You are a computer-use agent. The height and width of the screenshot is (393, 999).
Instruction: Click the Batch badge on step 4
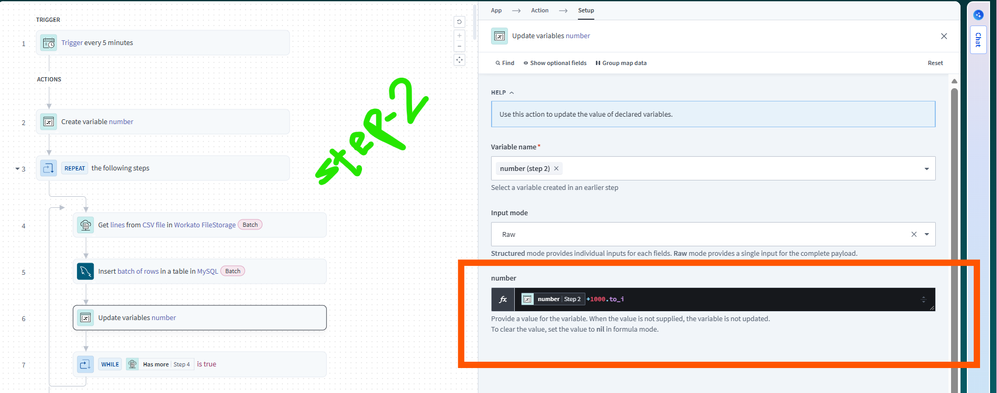coord(250,225)
